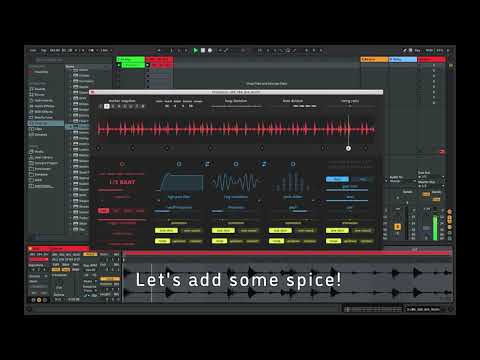480x360 pixels.
Task: Select MIDI Effects in the browser categories
Action: point(42,112)
